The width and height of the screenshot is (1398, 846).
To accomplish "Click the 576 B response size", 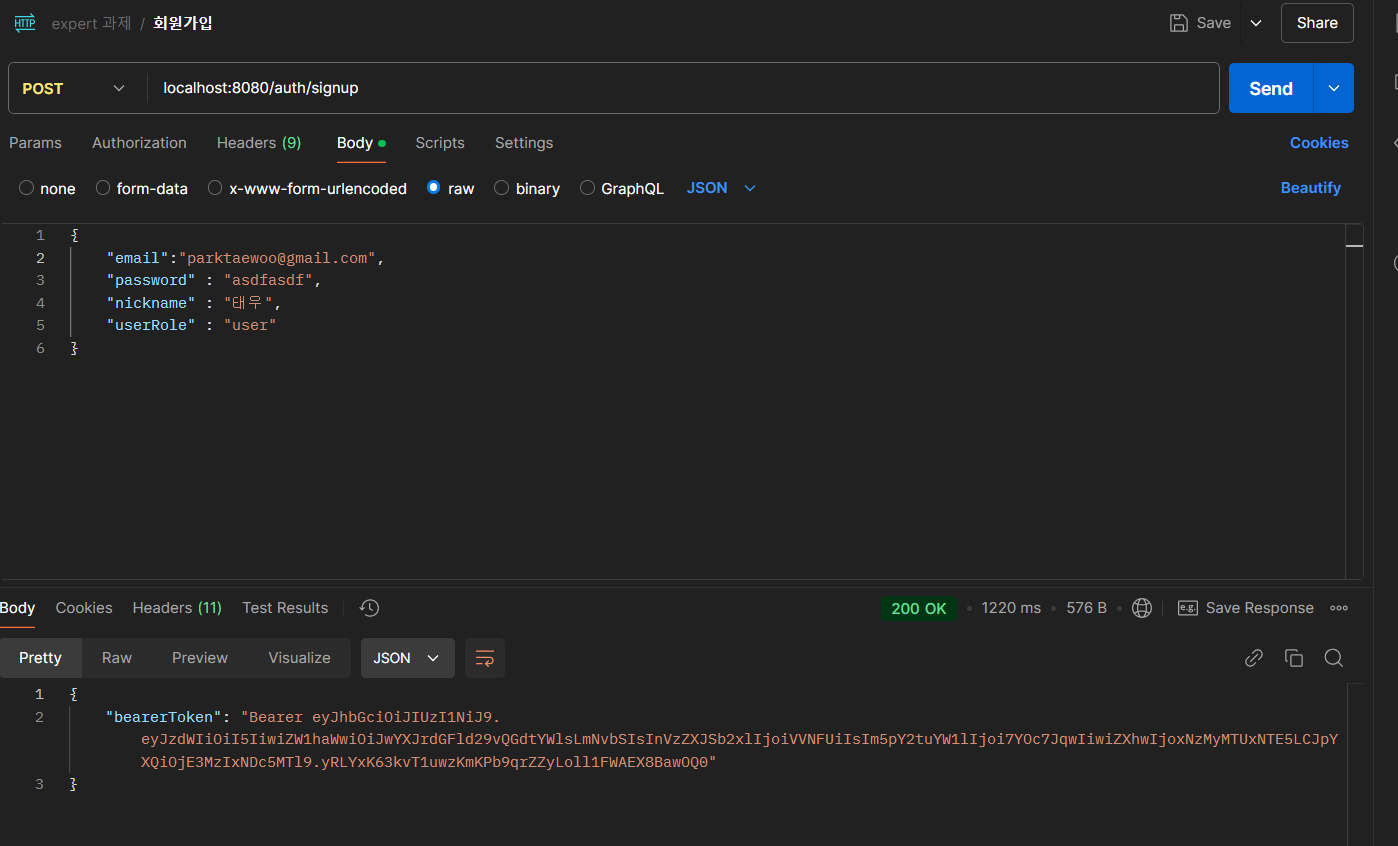I will pos(1086,608).
